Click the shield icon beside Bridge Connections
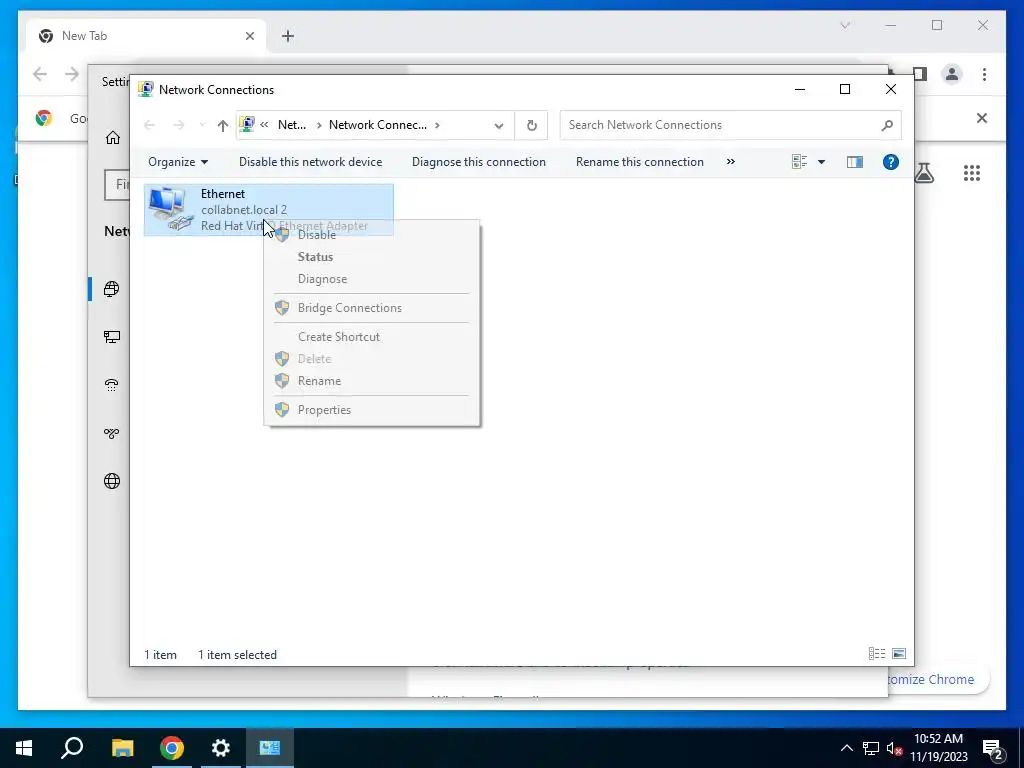Viewport: 1024px width, 768px height. pos(282,308)
